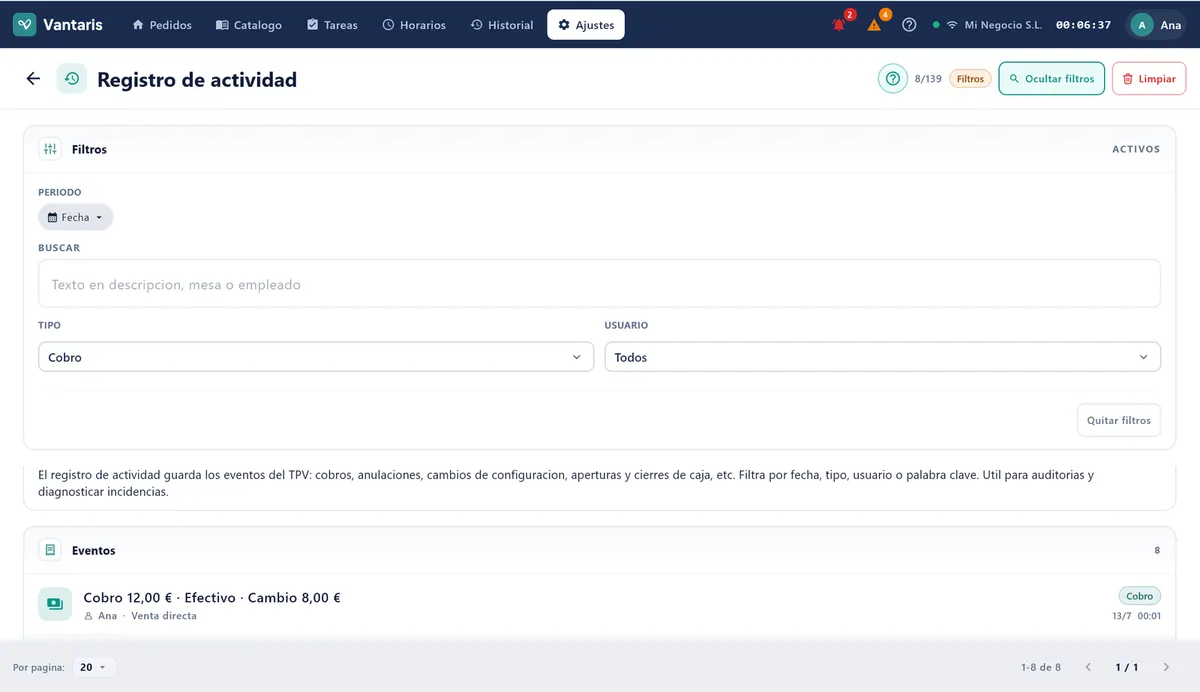
Task: Click the cash payment icon of Cobro 12,00 €
Action: click(x=55, y=604)
